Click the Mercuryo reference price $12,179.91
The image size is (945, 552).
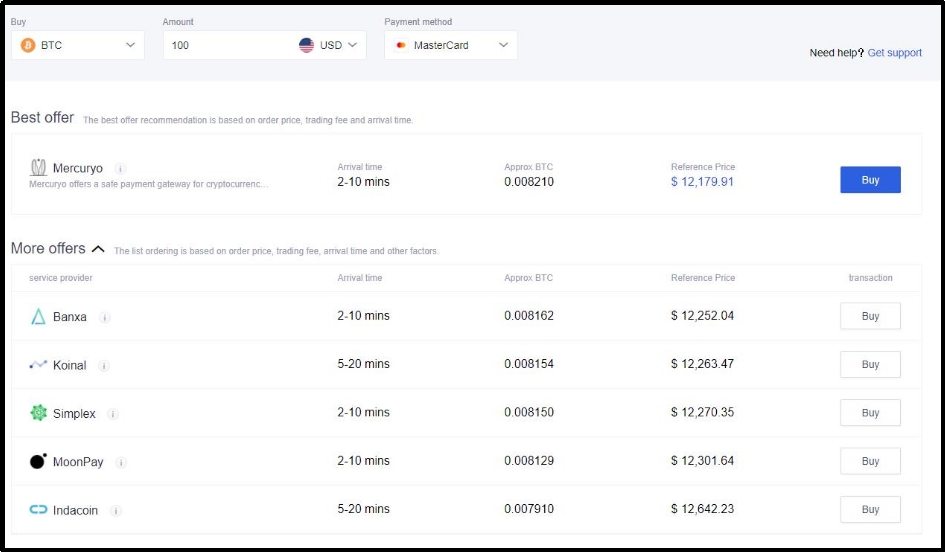click(702, 182)
